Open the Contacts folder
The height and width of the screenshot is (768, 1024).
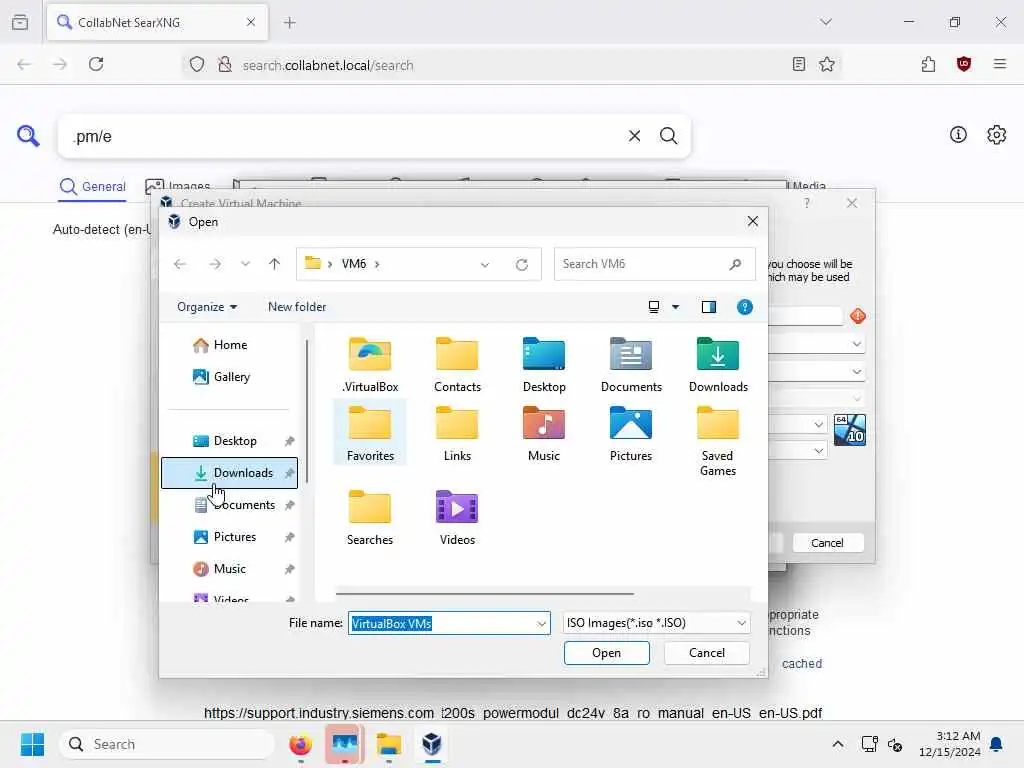pyautogui.click(x=457, y=364)
